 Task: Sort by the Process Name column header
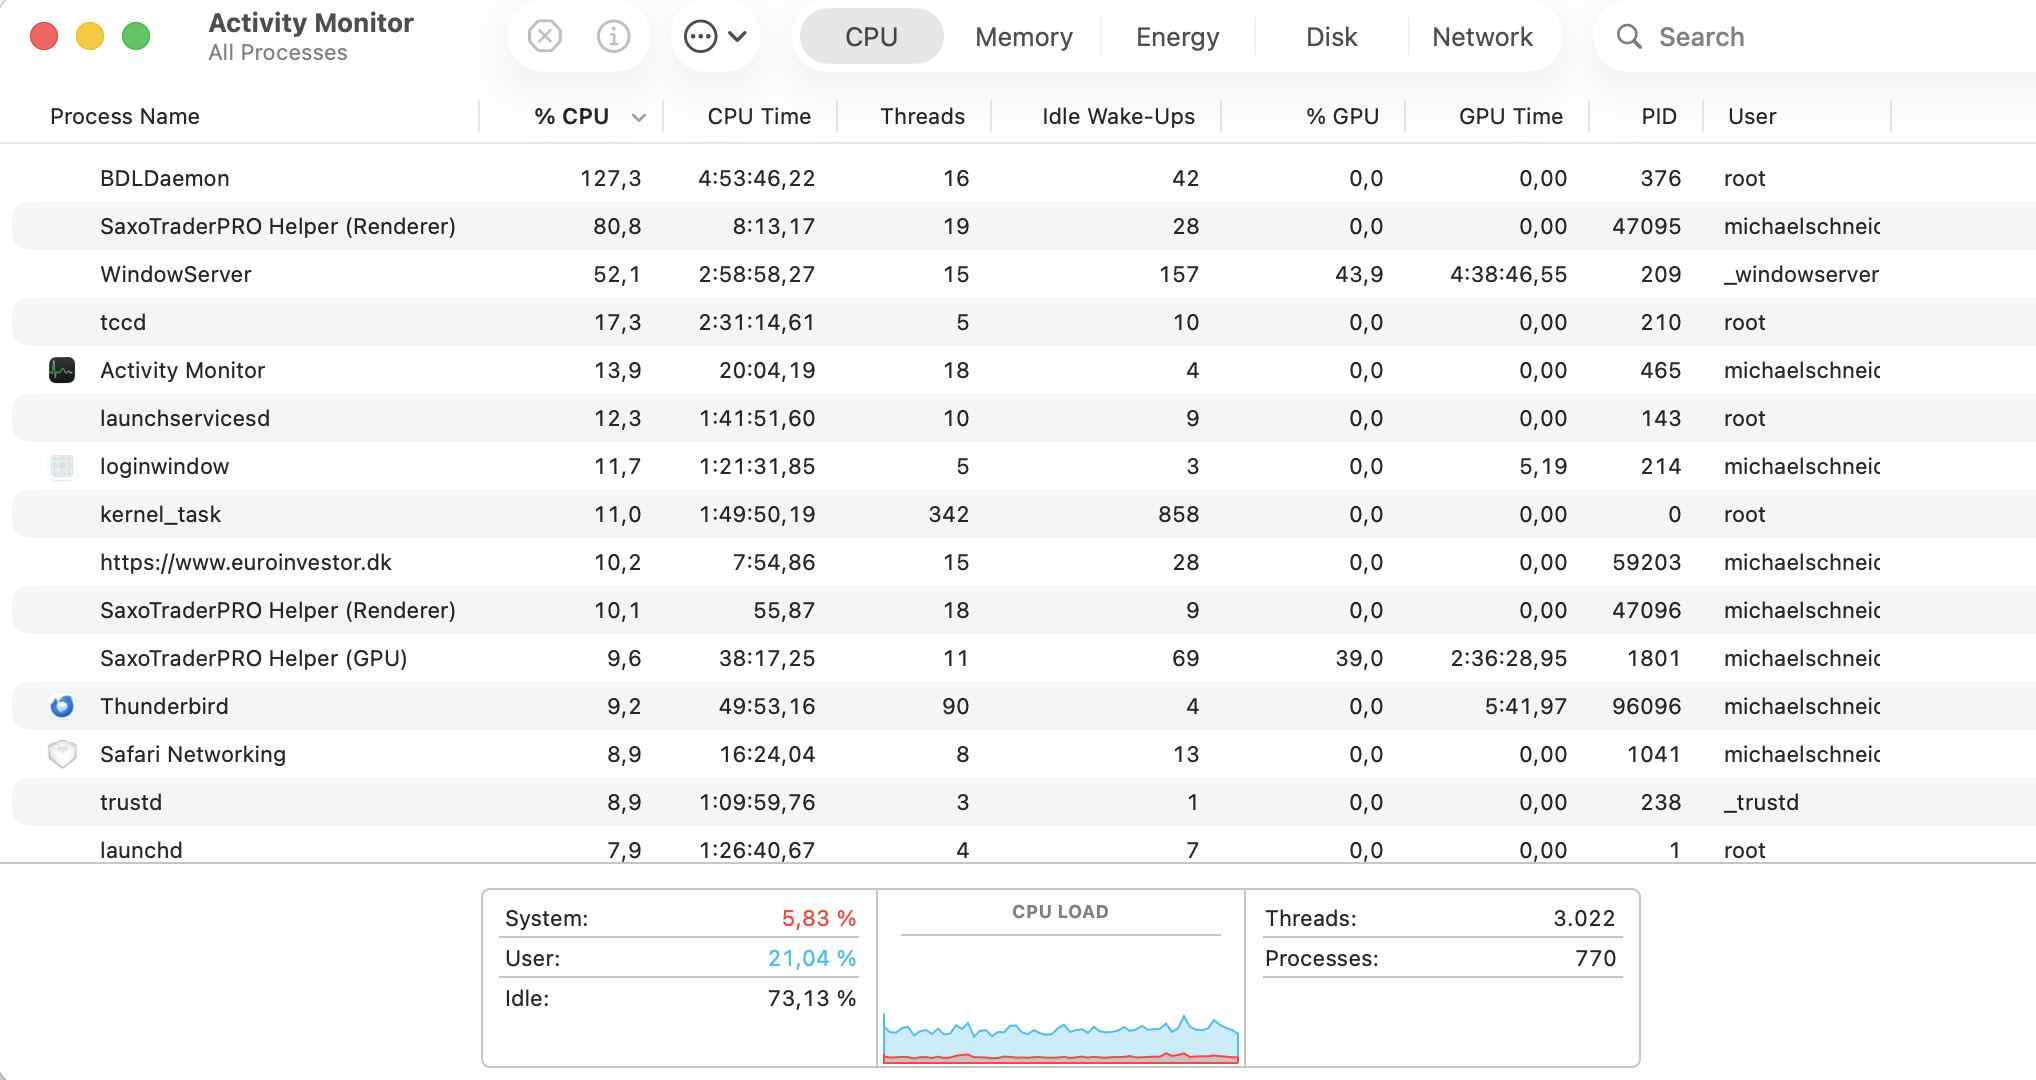click(125, 116)
